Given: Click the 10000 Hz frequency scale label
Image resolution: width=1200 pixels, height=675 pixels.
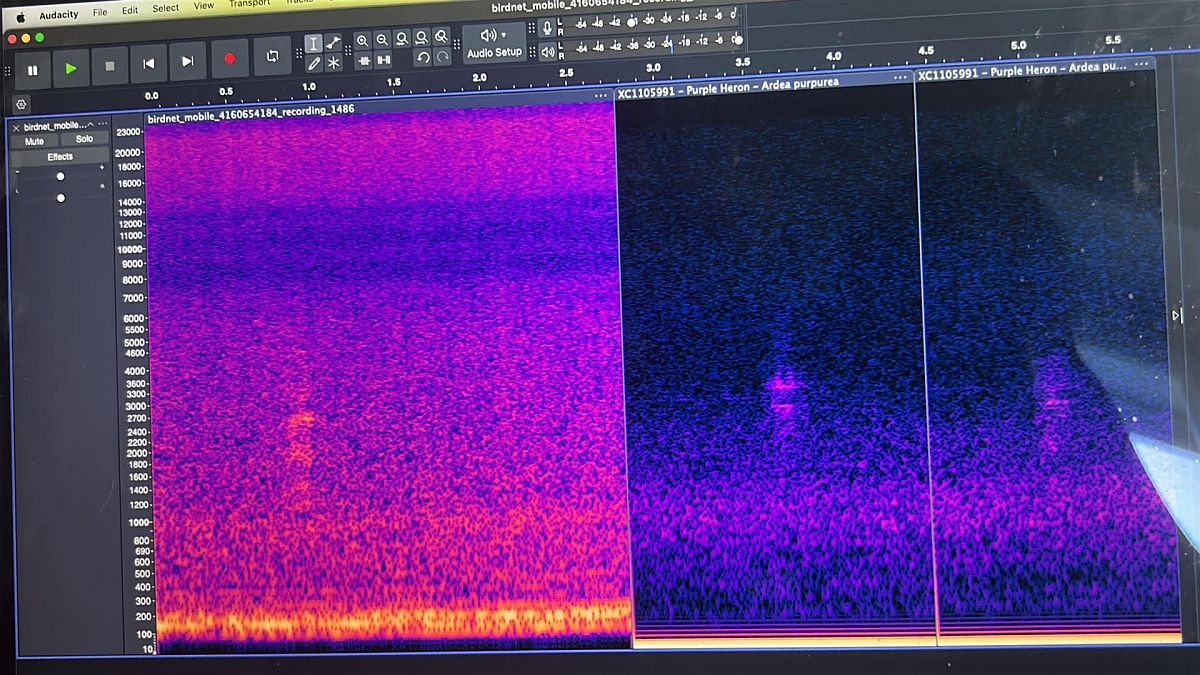Looking at the screenshot, I should pos(131,249).
